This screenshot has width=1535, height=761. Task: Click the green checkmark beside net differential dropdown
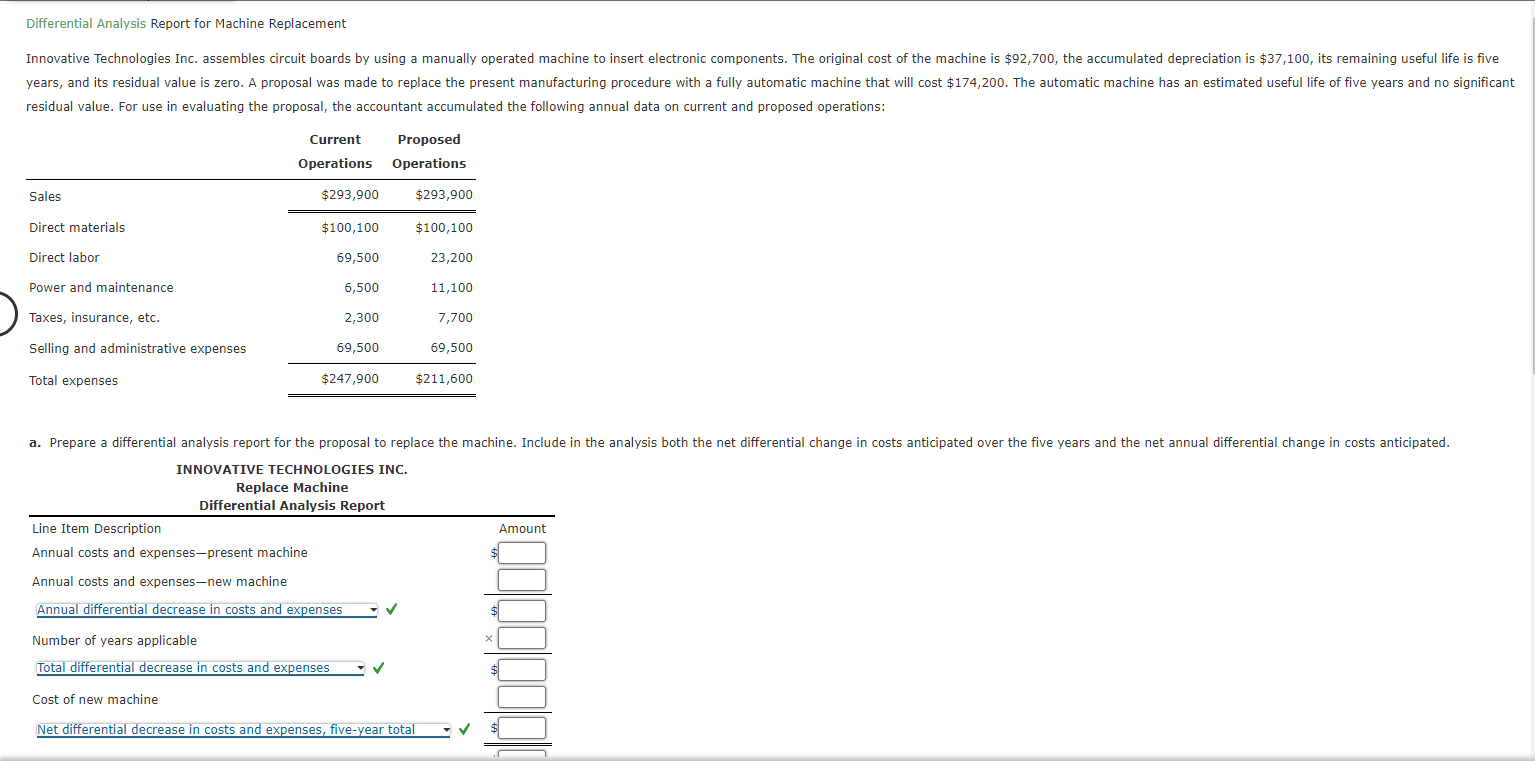tap(463, 729)
